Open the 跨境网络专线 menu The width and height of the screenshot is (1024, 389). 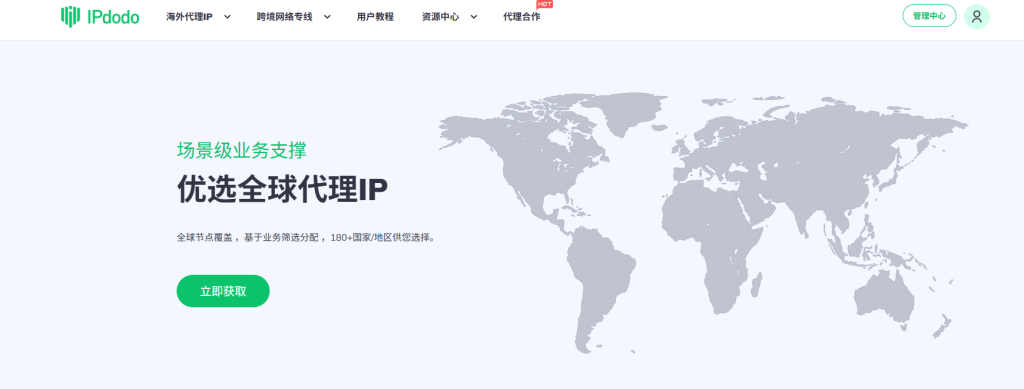[284, 17]
